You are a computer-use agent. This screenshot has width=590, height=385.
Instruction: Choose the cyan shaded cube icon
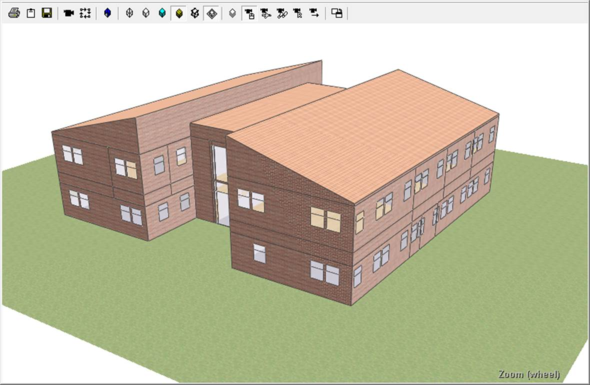click(162, 13)
